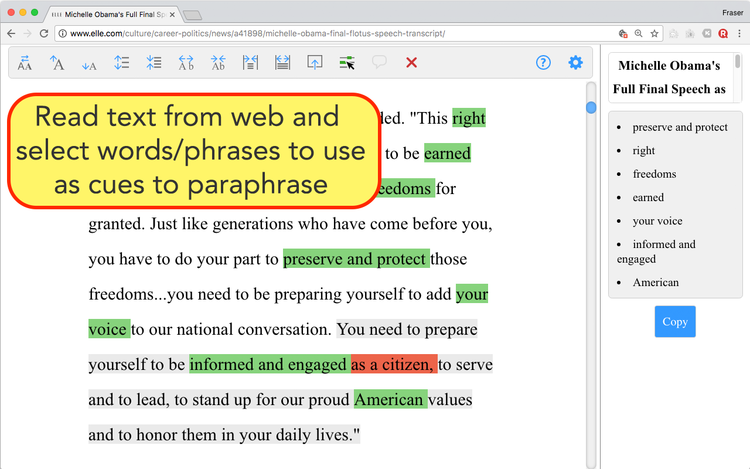Click the Michelle Obama's Full Final Speech title
This screenshot has height=469, width=750.
[x=669, y=77]
